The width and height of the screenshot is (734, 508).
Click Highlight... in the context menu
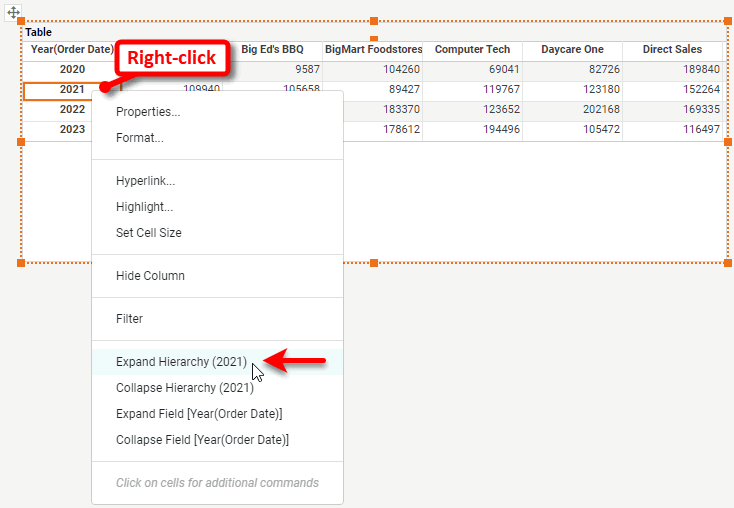144,207
